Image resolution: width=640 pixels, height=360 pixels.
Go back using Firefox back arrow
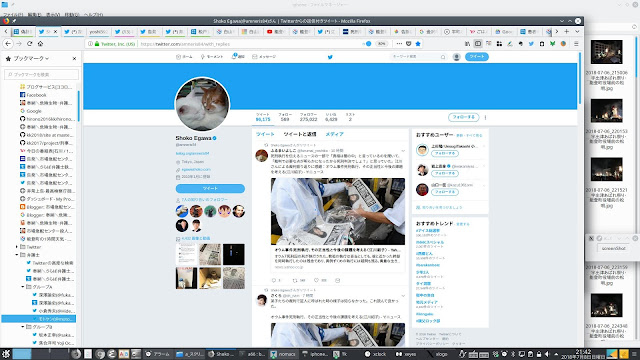[8, 44]
